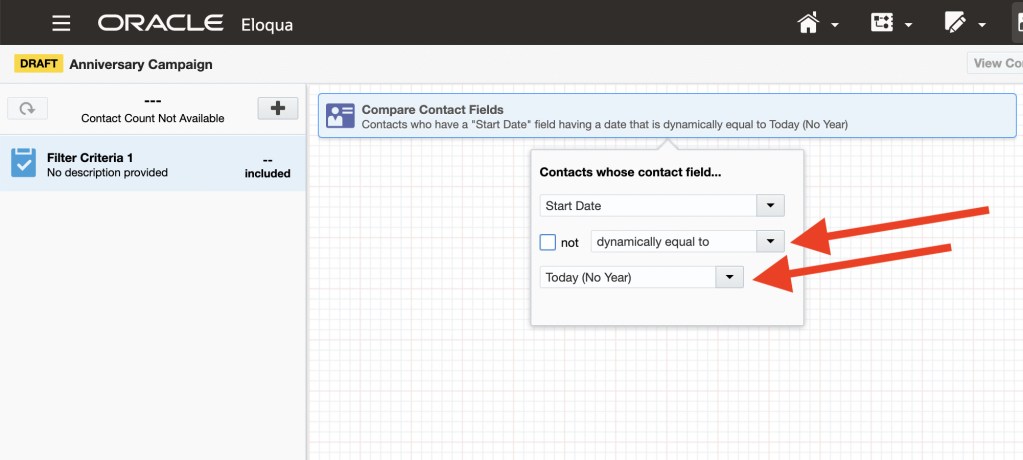1023x460 pixels.
Task: Expand the Assets dropdown arrow
Action: [981, 25]
